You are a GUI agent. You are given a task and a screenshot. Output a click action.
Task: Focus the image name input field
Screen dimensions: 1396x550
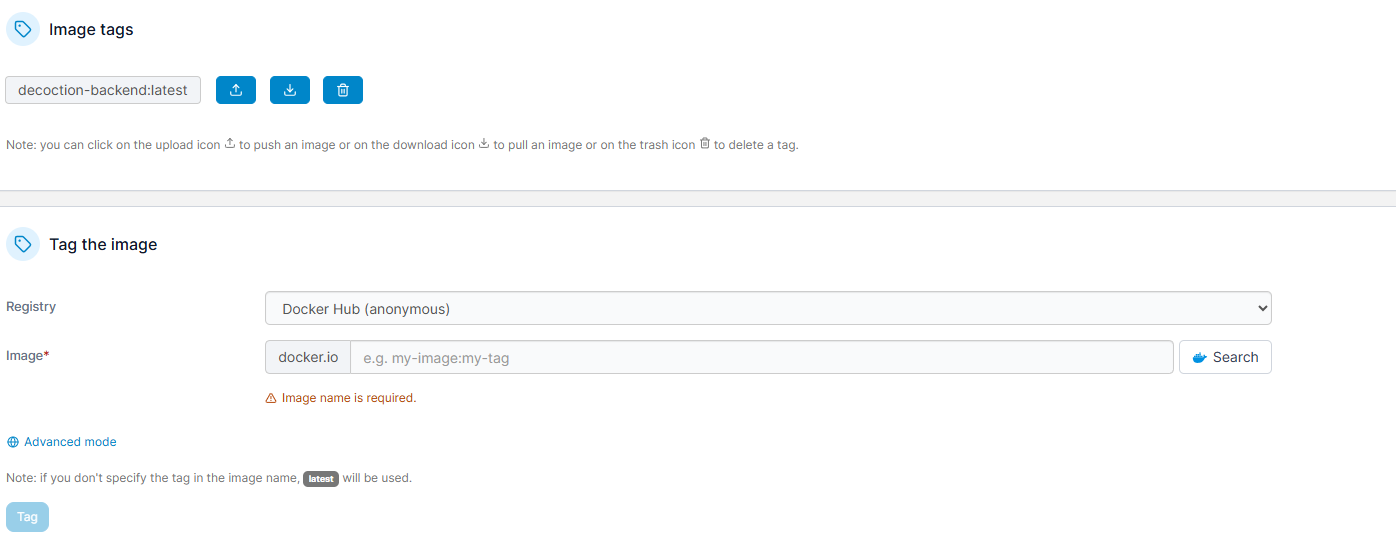(x=761, y=357)
